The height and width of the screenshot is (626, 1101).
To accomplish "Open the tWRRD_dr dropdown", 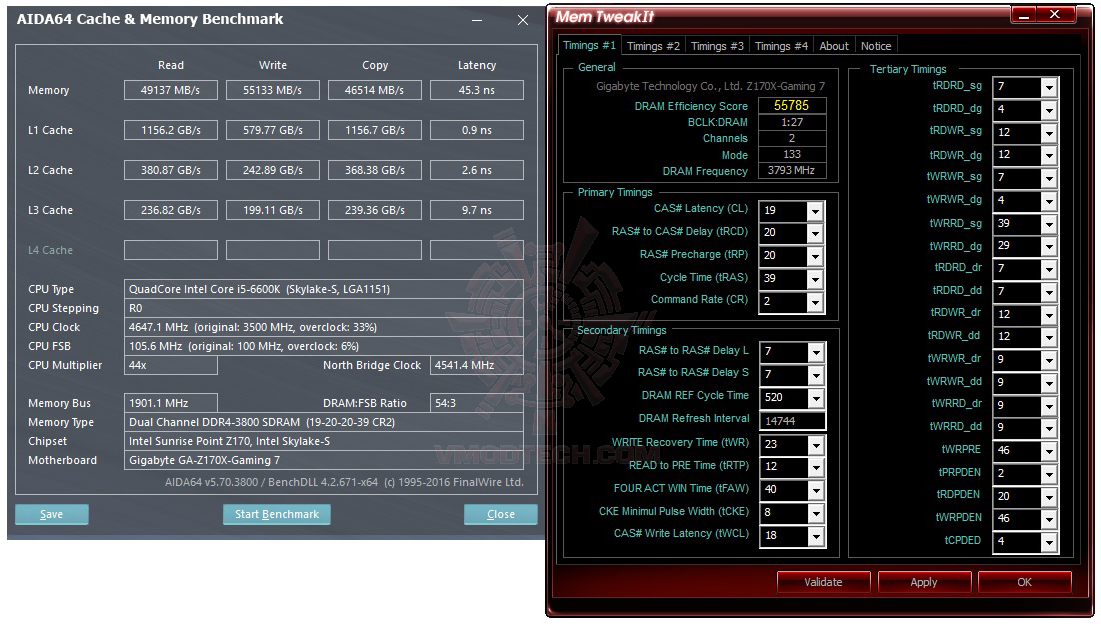I will 1048,406.
